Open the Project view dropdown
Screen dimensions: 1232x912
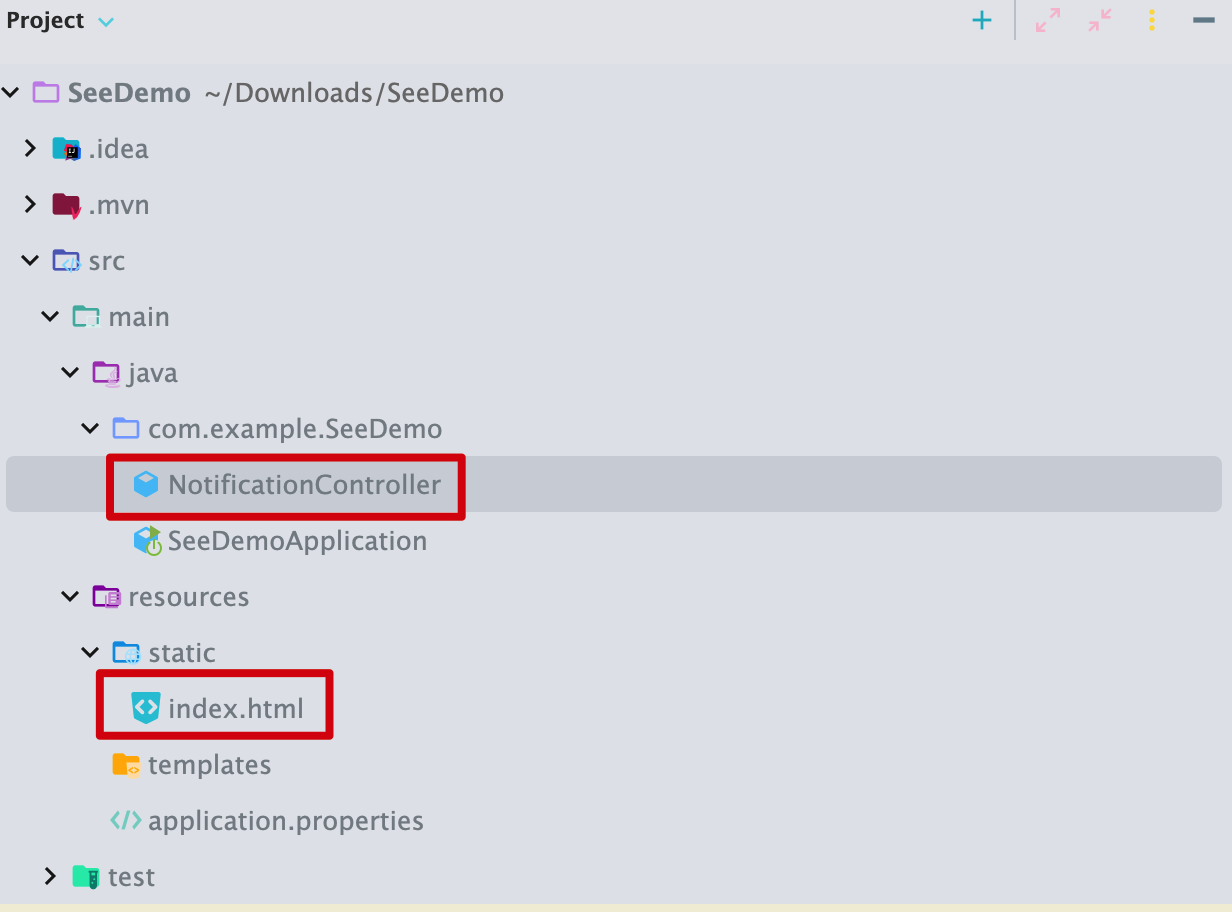[106, 22]
